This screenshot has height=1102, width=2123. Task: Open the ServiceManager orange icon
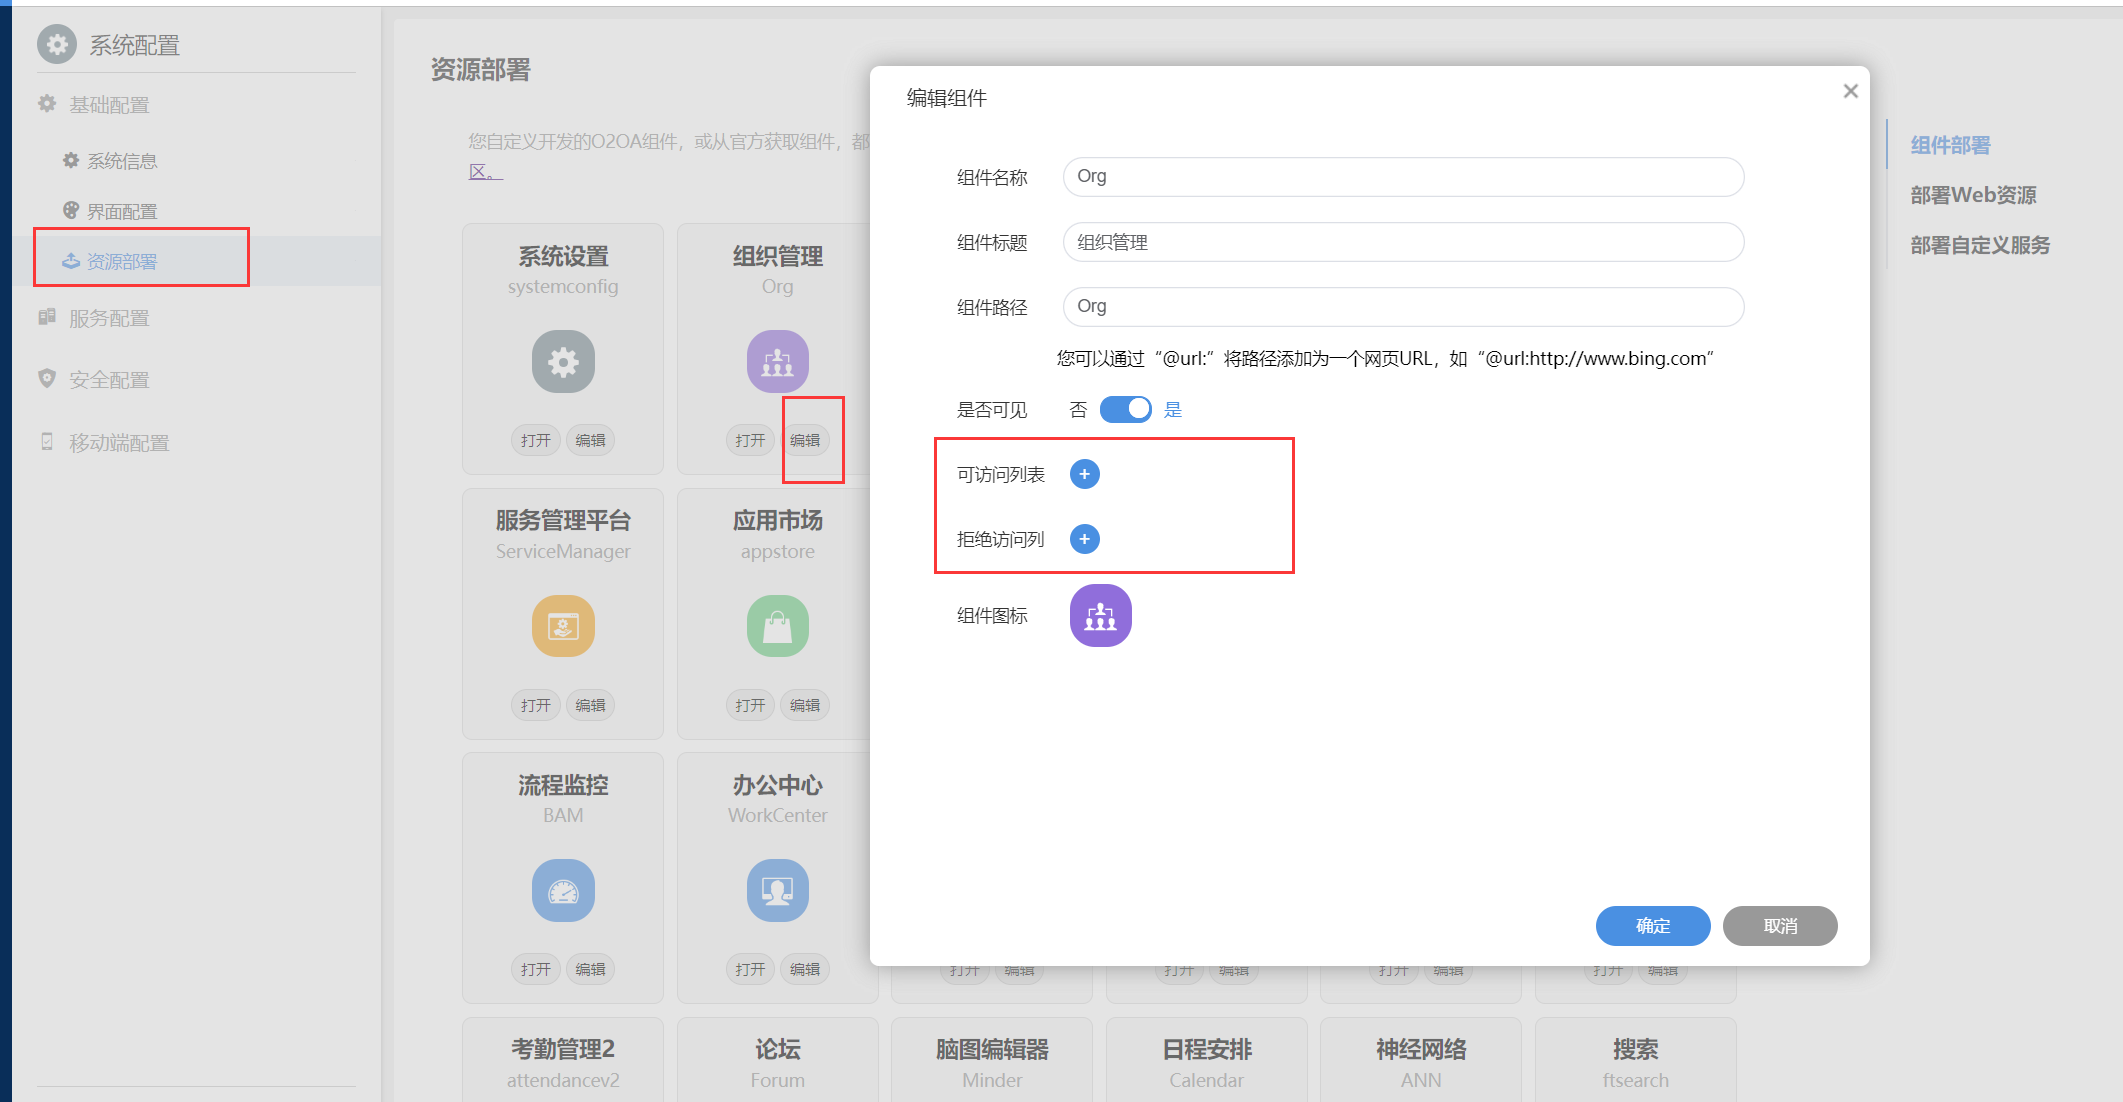(563, 626)
